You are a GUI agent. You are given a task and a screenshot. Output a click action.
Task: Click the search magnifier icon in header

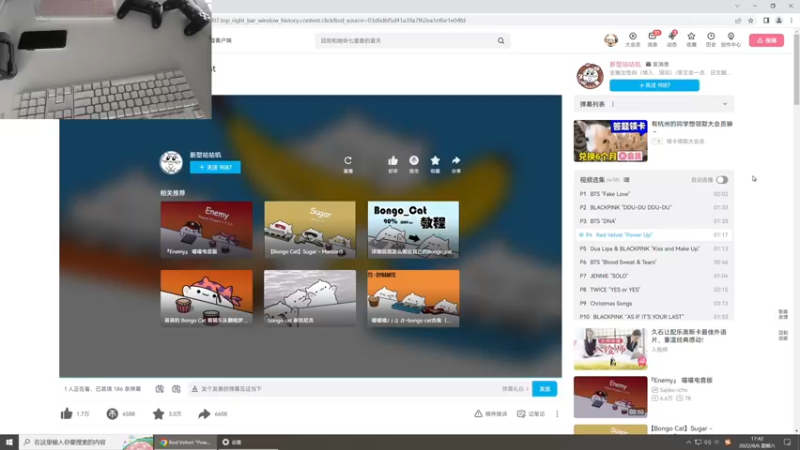(x=501, y=41)
